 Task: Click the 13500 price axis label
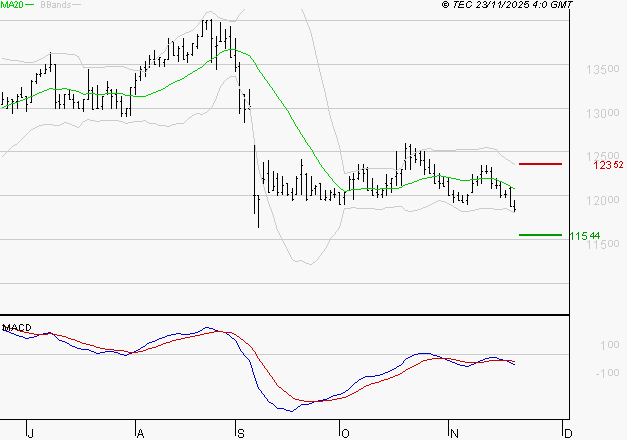coord(603,70)
